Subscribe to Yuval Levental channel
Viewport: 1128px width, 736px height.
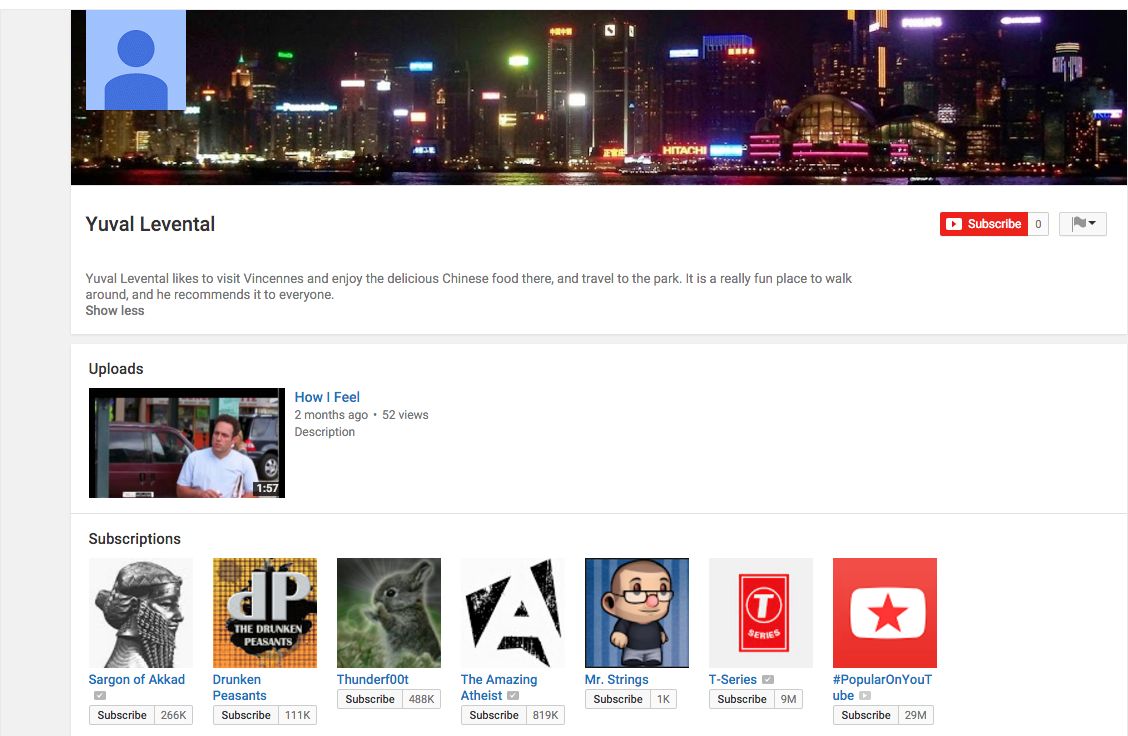tap(983, 224)
